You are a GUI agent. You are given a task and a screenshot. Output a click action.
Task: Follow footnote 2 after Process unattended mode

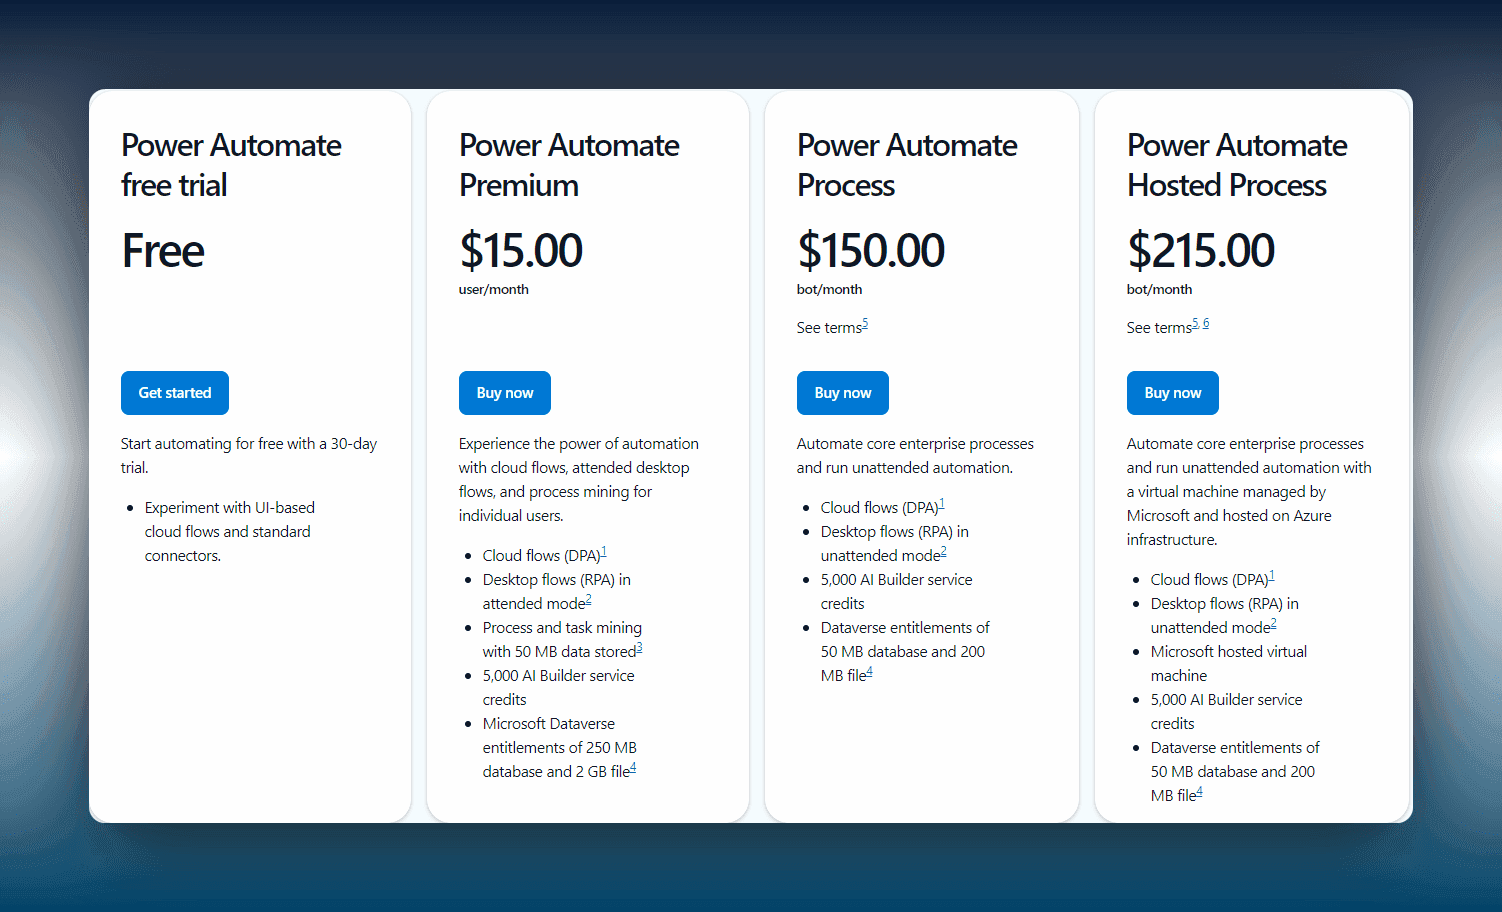point(944,552)
